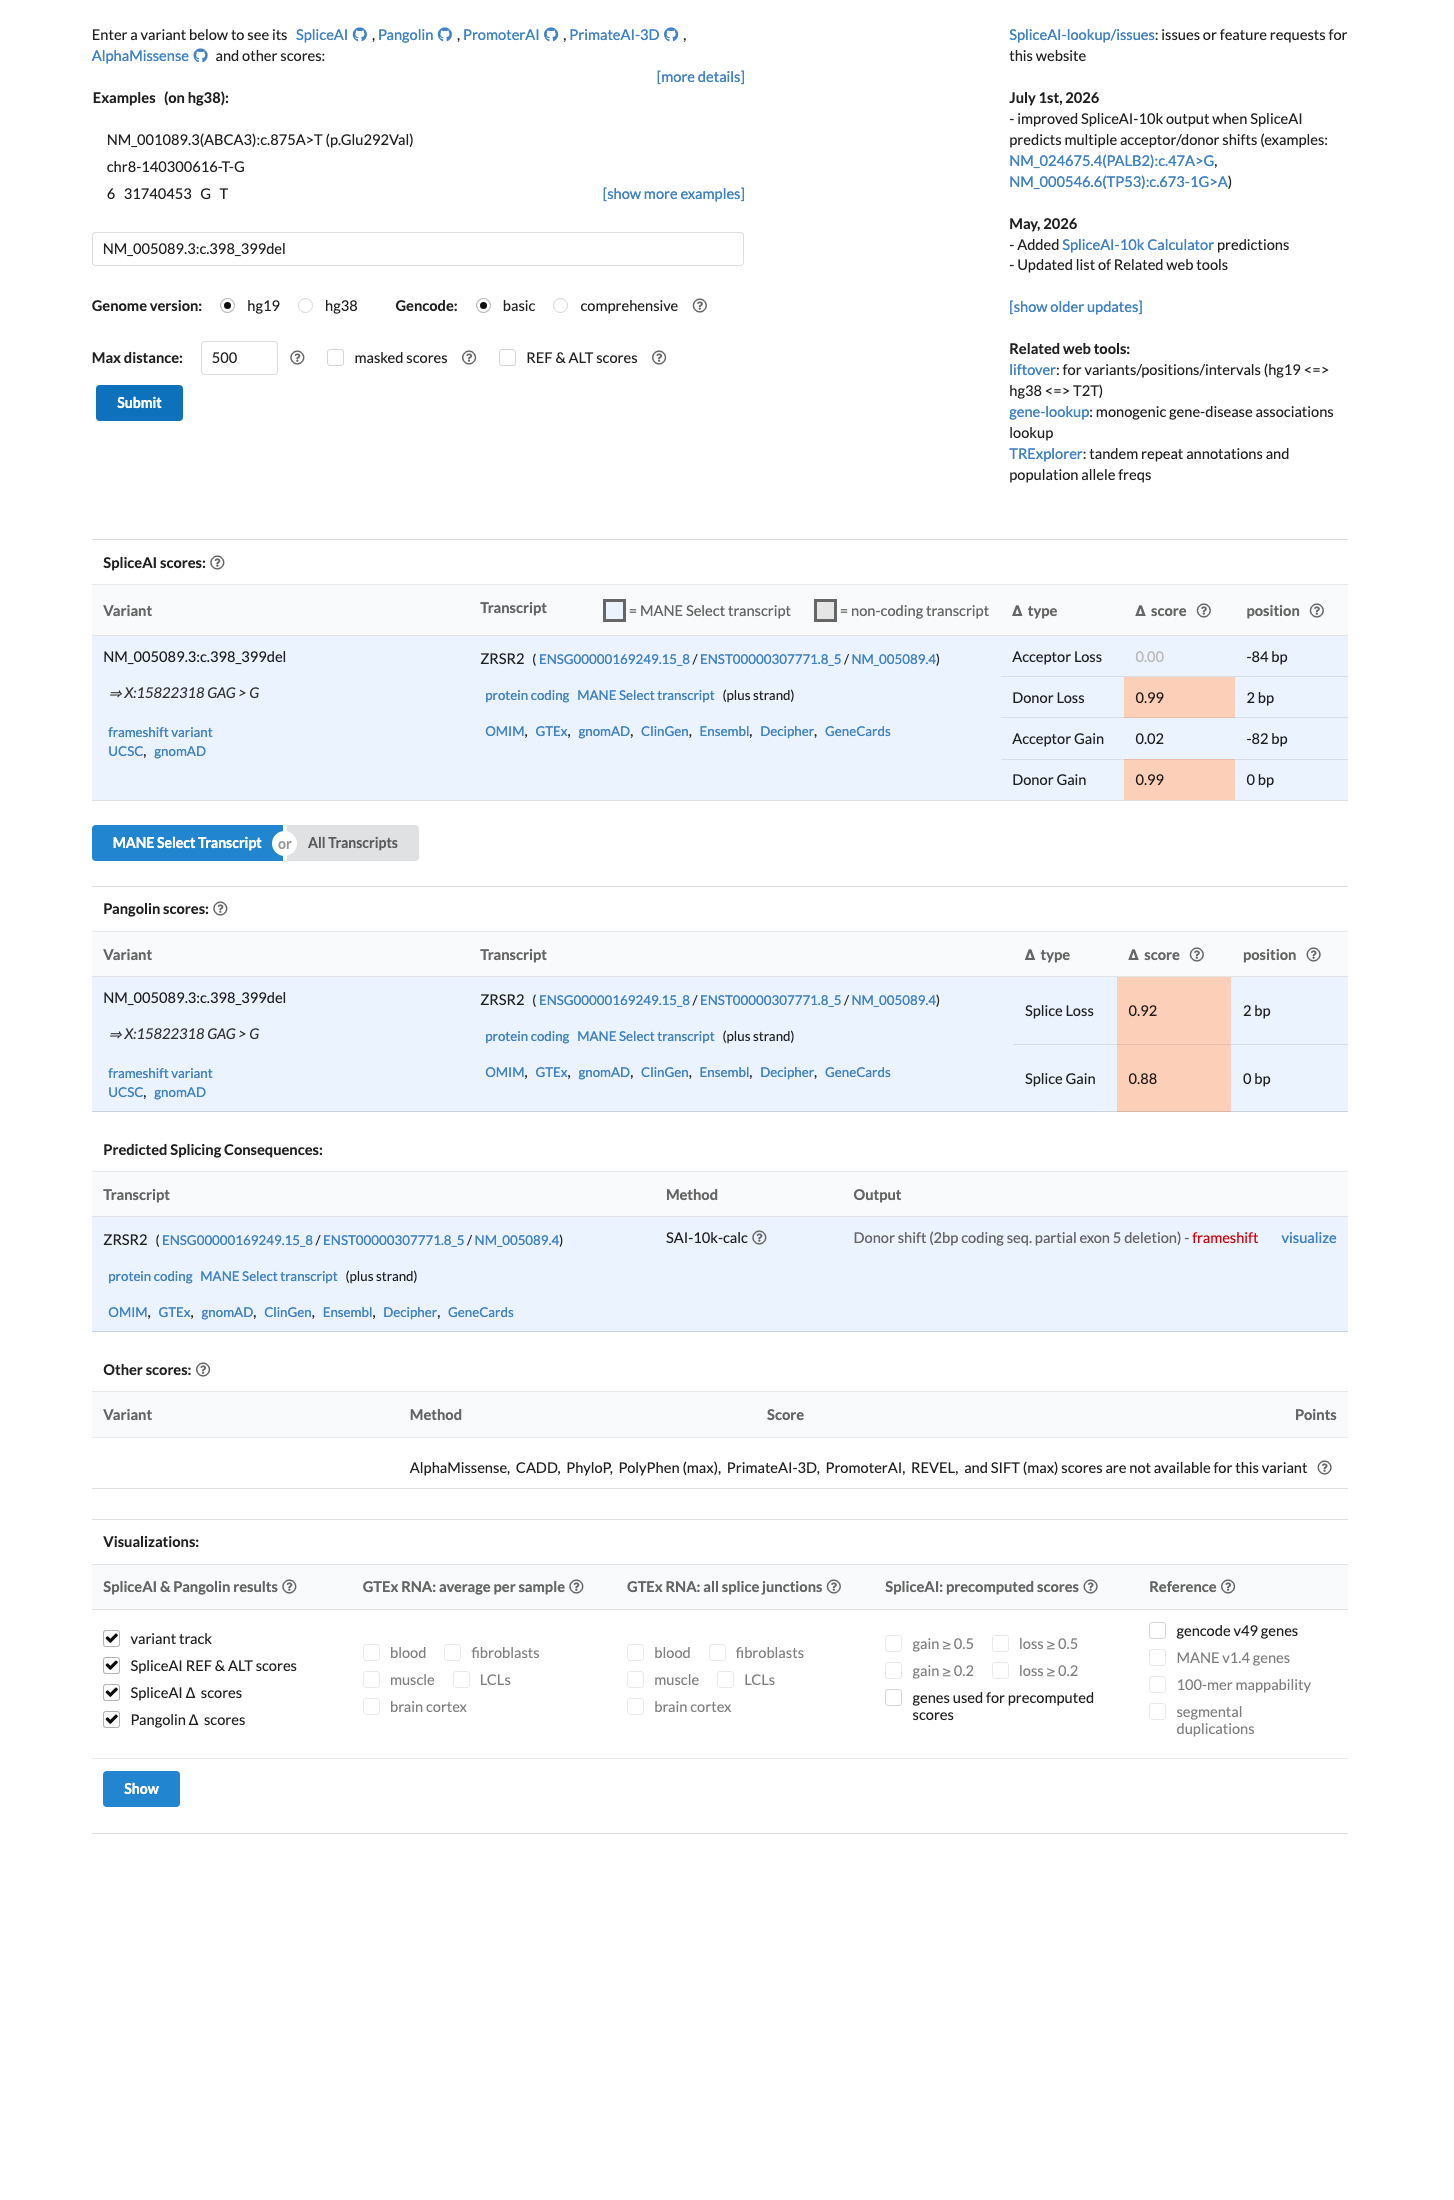The height and width of the screenshot is (2200, 1454).
Task: Open frameshift variant link in SpliceAI row
Action: 160,733
